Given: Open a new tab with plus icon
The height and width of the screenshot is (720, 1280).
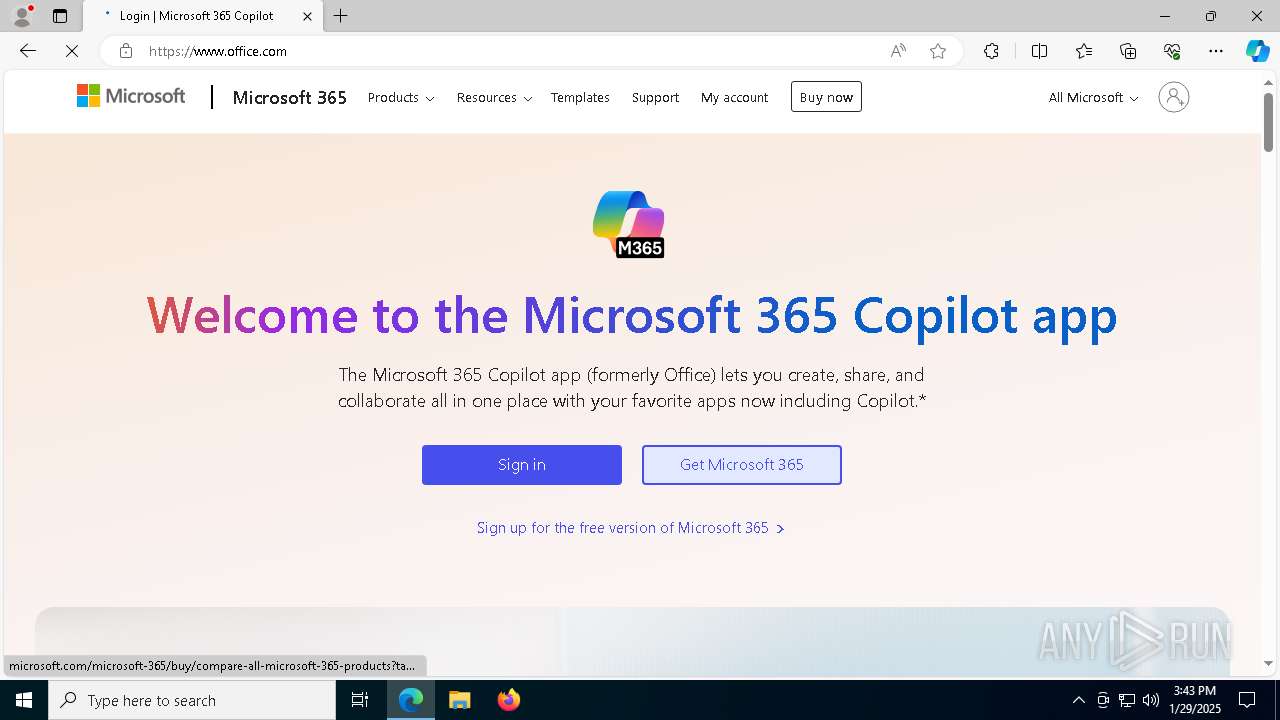Looking at the screenshot, I should 341,16.
